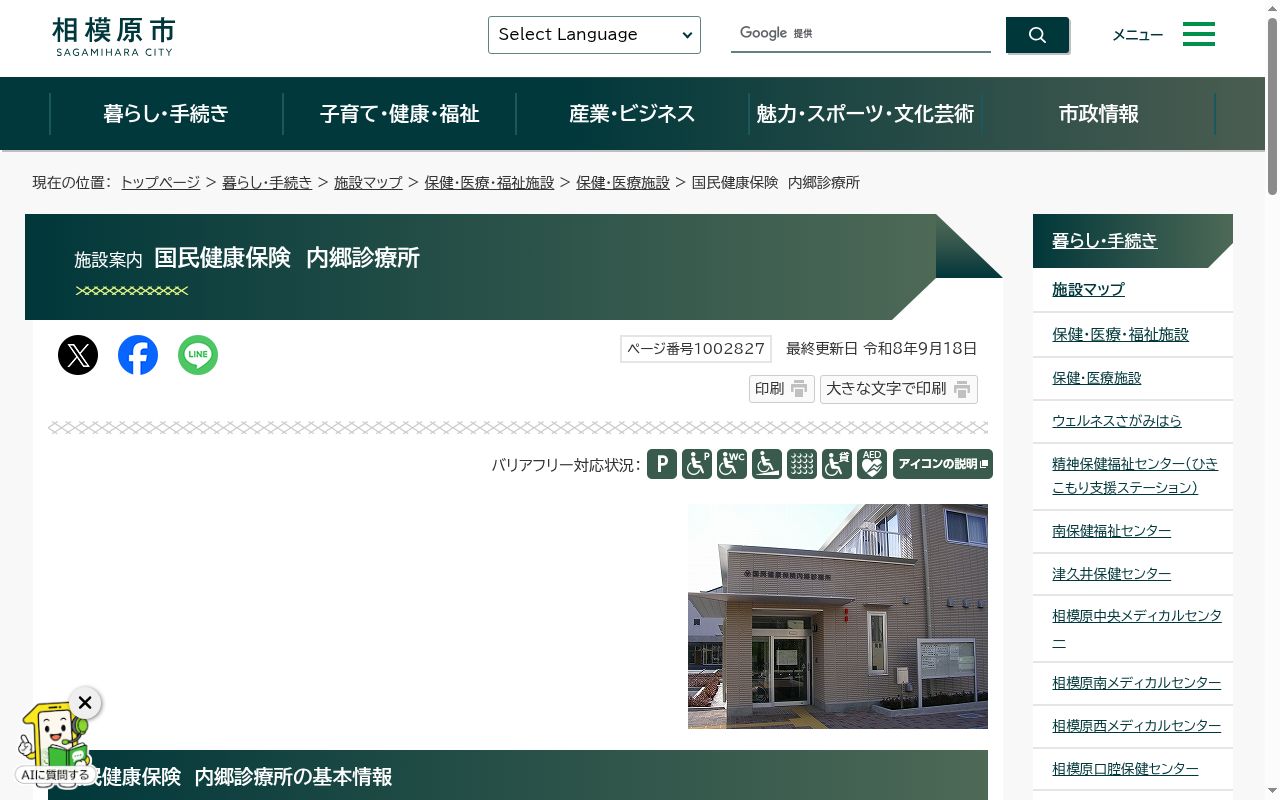Open 相模原南メディカルセンター sidebar link
The height and width of the screenshot is (800, 1280).
1136,683
